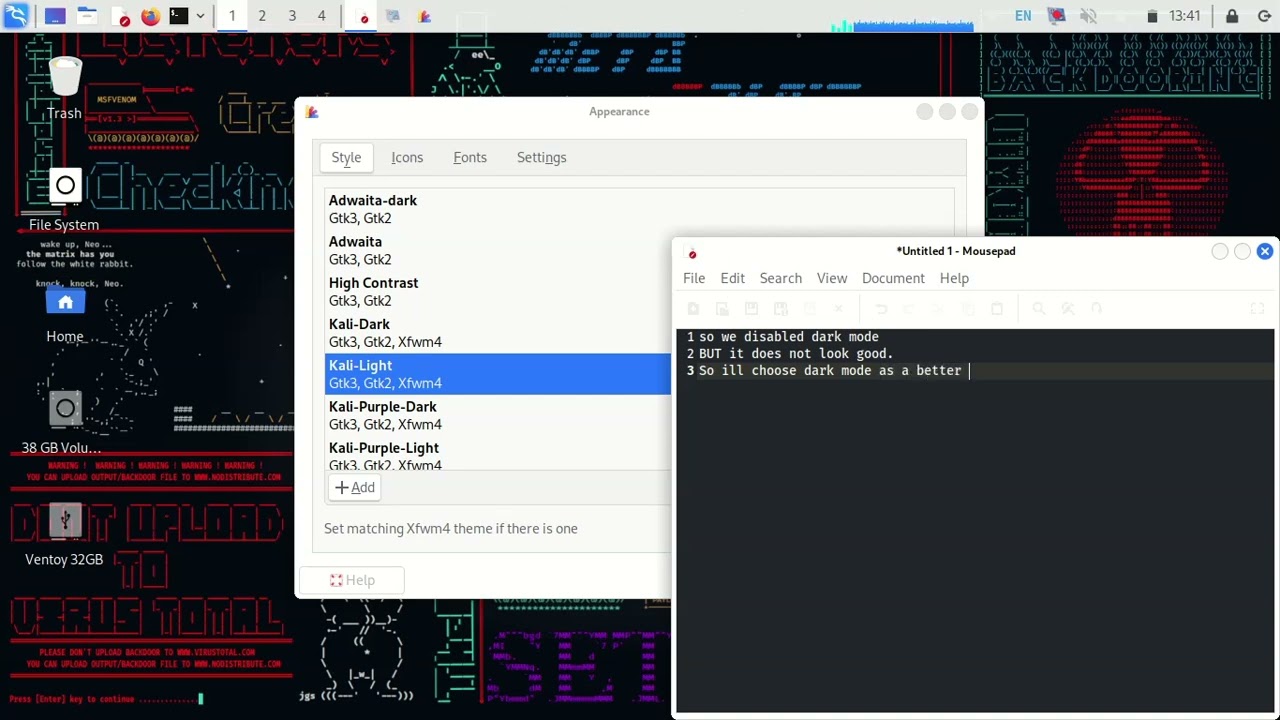Select the Kali-Dark theme
Screen dimensions: 1280x720
pos(498,332)
